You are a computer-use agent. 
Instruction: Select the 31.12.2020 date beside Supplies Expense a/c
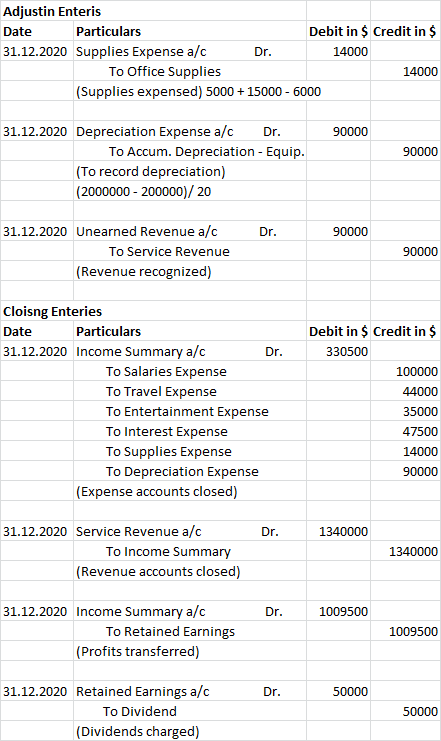coord(36,51)
